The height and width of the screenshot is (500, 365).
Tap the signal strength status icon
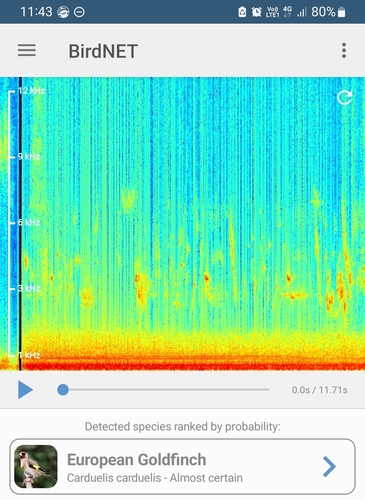(x=302, y=12)
